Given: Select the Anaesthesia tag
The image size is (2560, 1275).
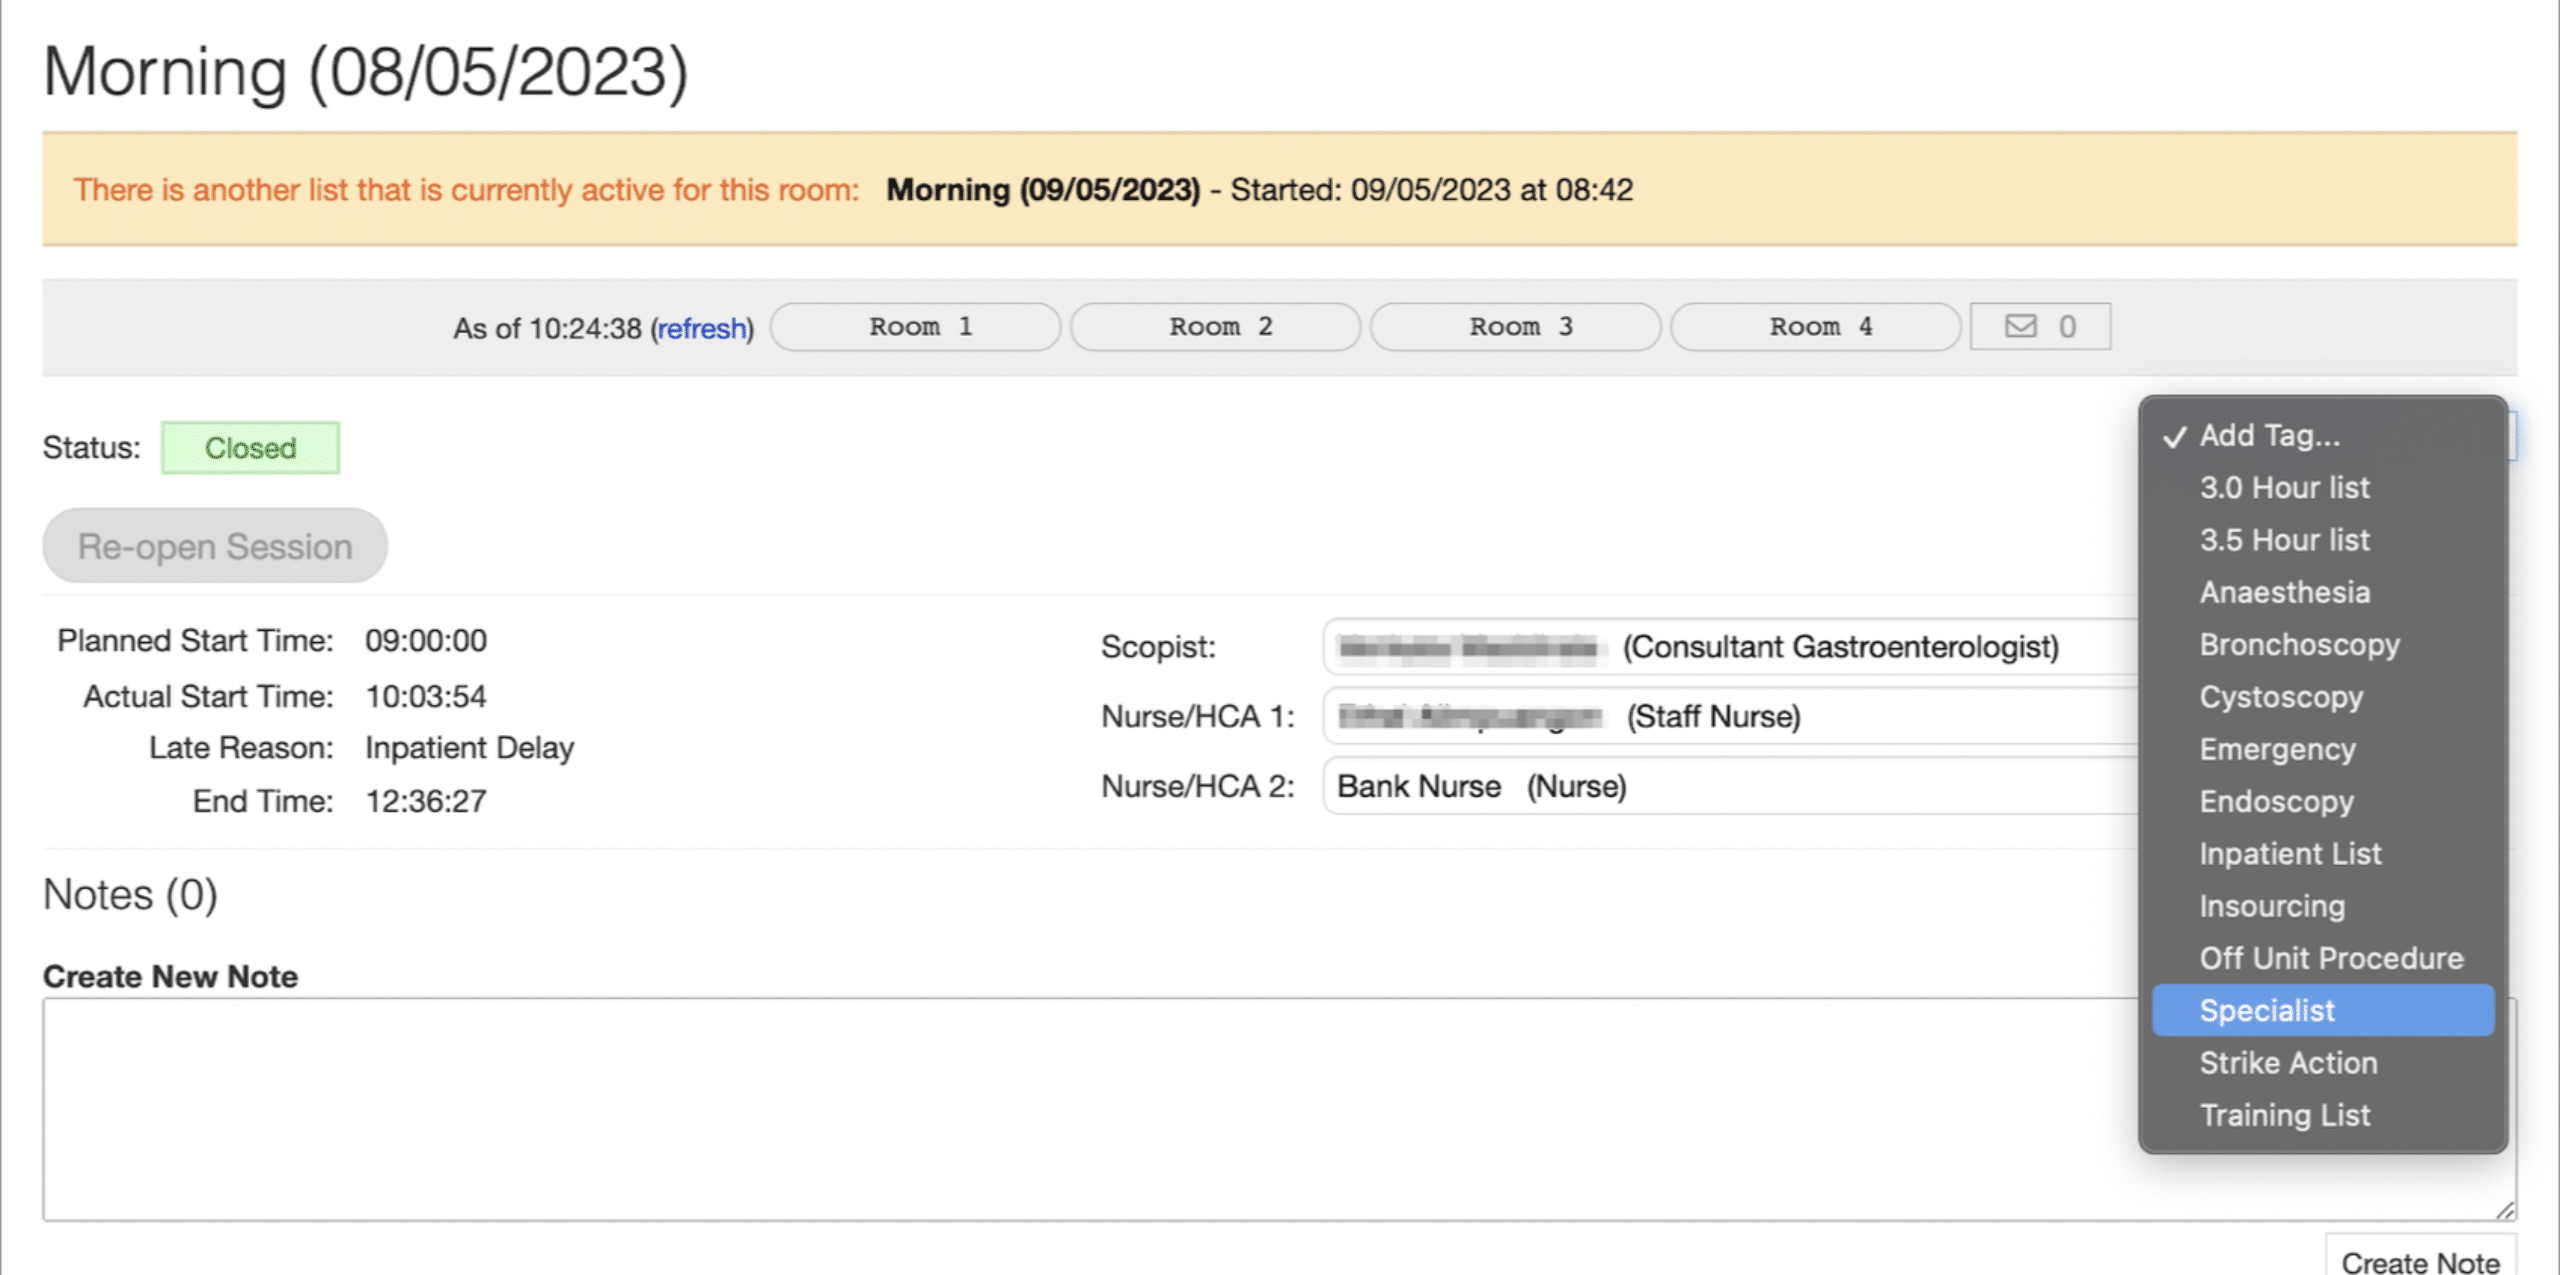Looking at the screenshot, I should 2284,592.
